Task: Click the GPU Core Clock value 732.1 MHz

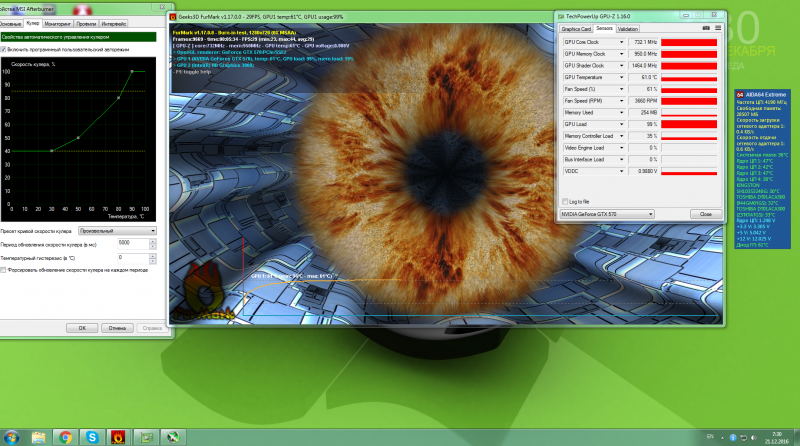Action: coord(643,42)
